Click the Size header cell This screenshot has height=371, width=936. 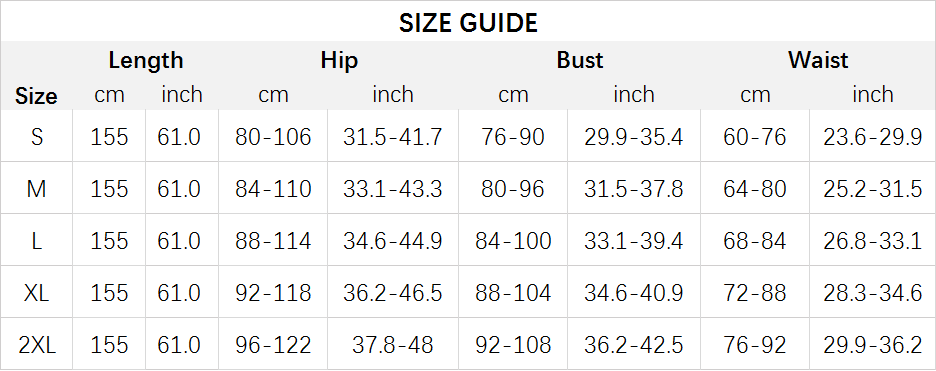click(36, 96)
